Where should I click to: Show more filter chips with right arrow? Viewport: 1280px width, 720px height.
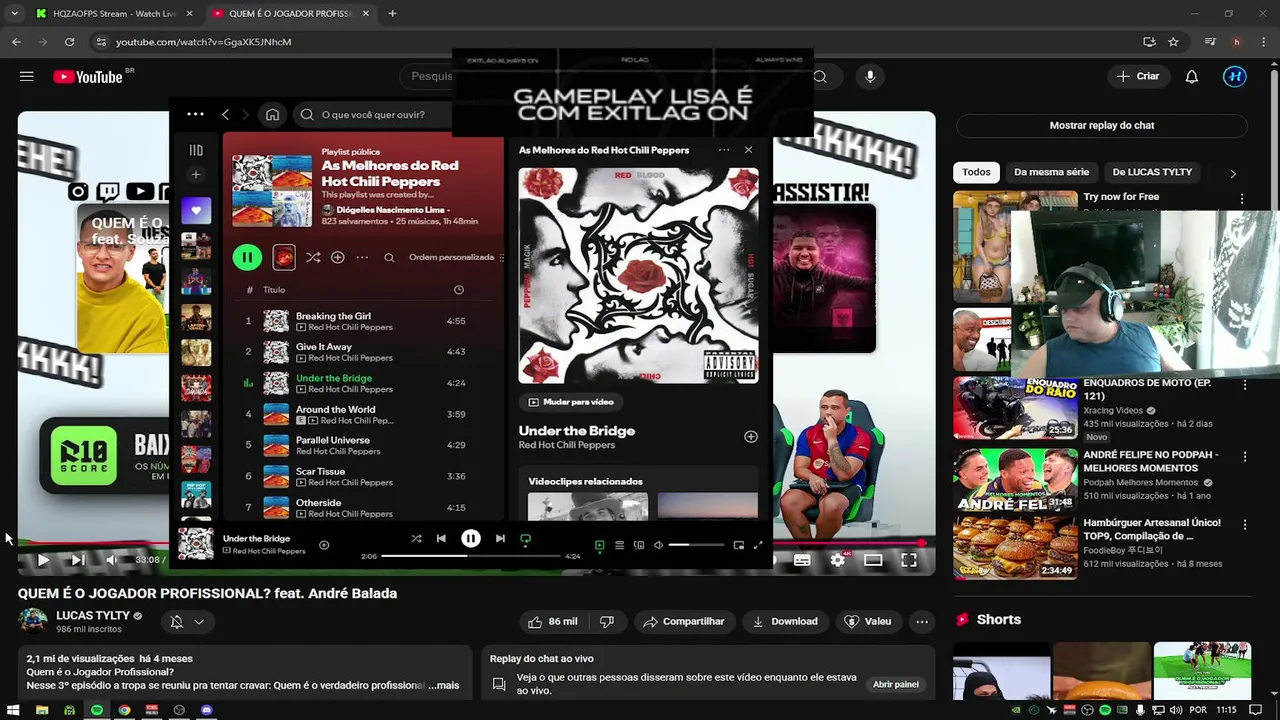point(1233,173)
